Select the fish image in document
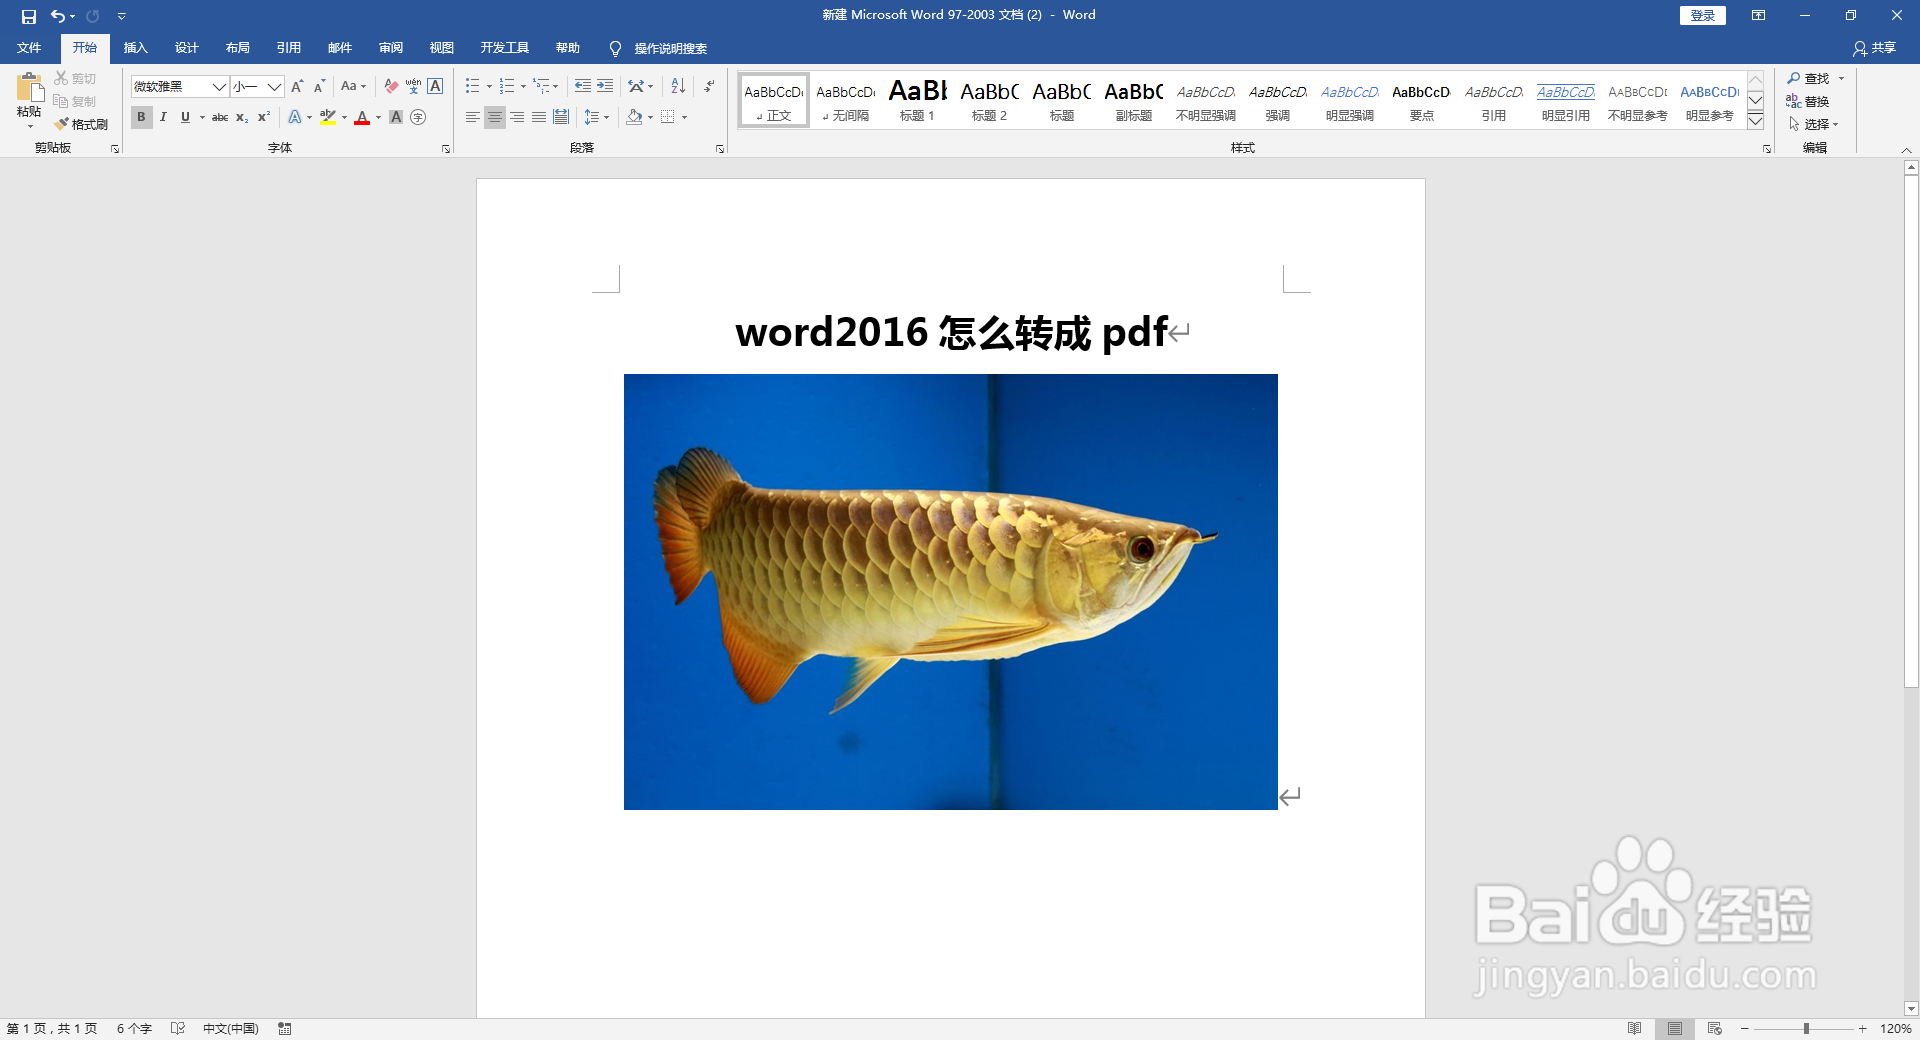This screenshot has width=1920, height=1040. 950,592
